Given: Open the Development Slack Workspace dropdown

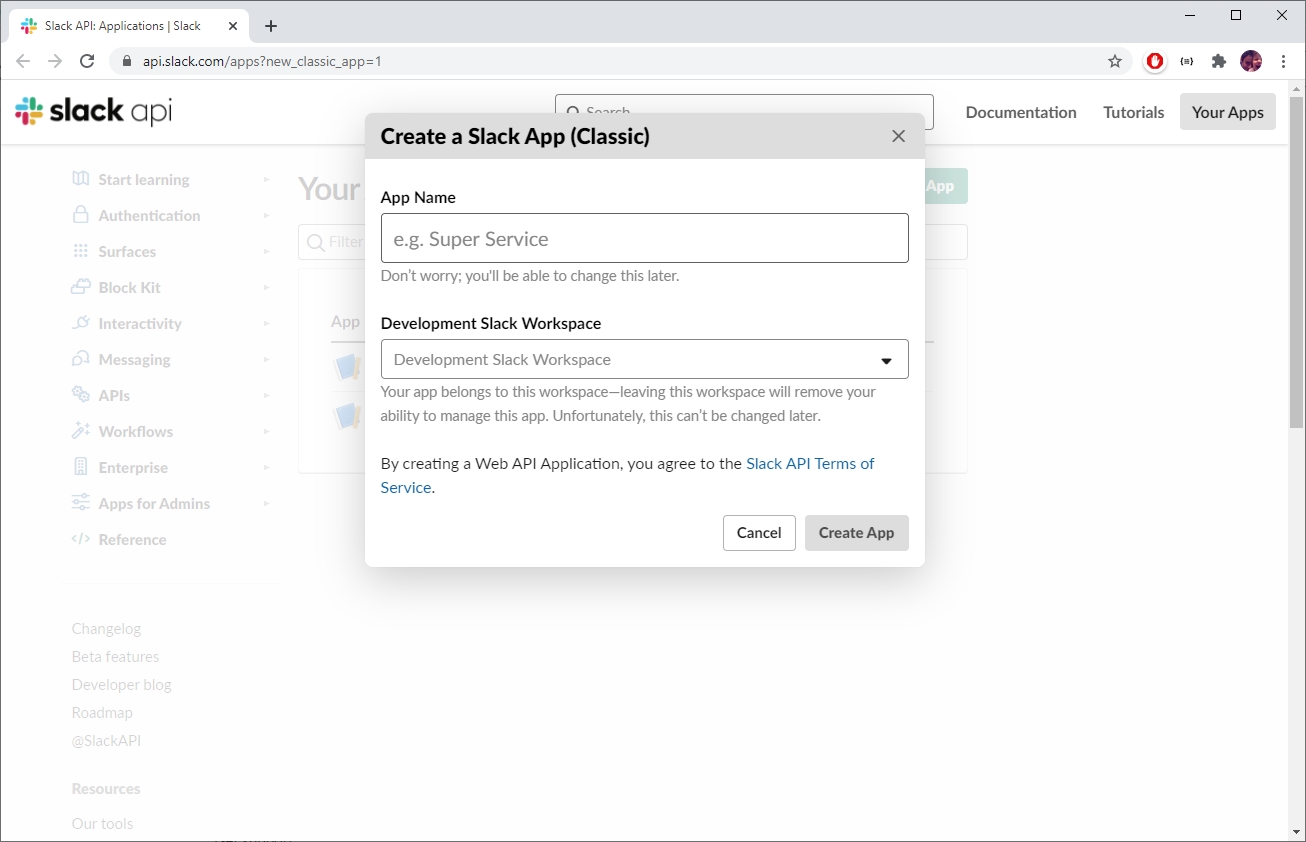Looking at the screenshot, I should tap(644, 359).
